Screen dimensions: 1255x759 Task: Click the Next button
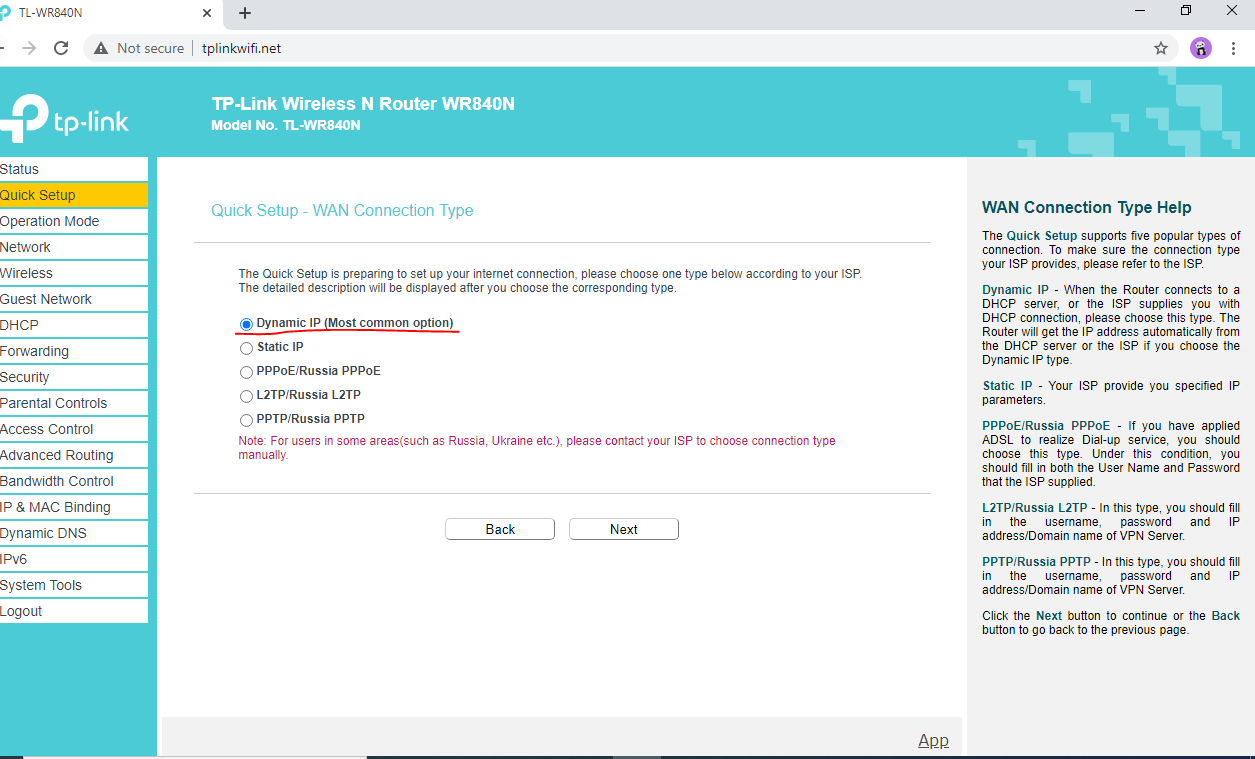pos(624,529)
